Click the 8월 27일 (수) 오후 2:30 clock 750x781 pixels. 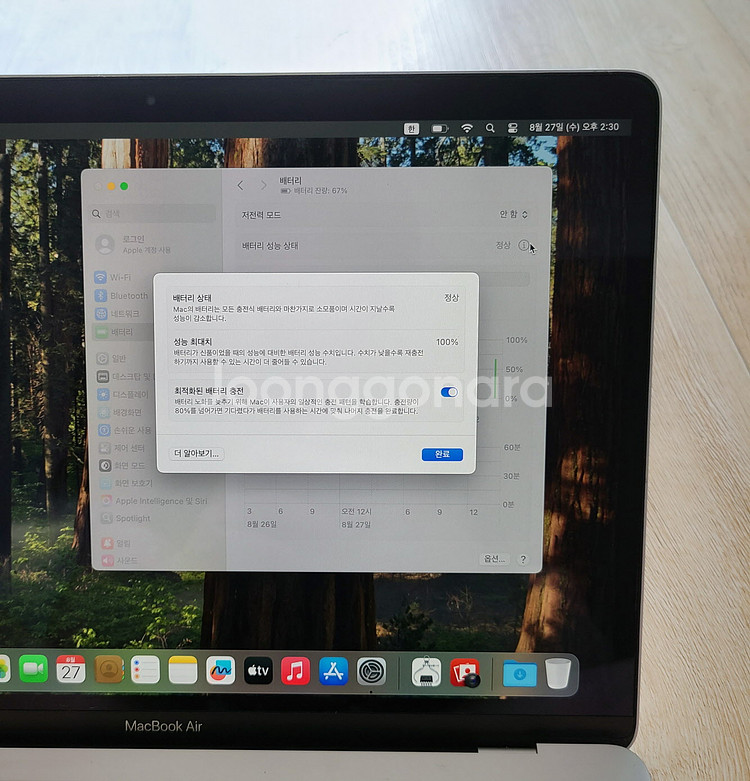tap(574, 127)
